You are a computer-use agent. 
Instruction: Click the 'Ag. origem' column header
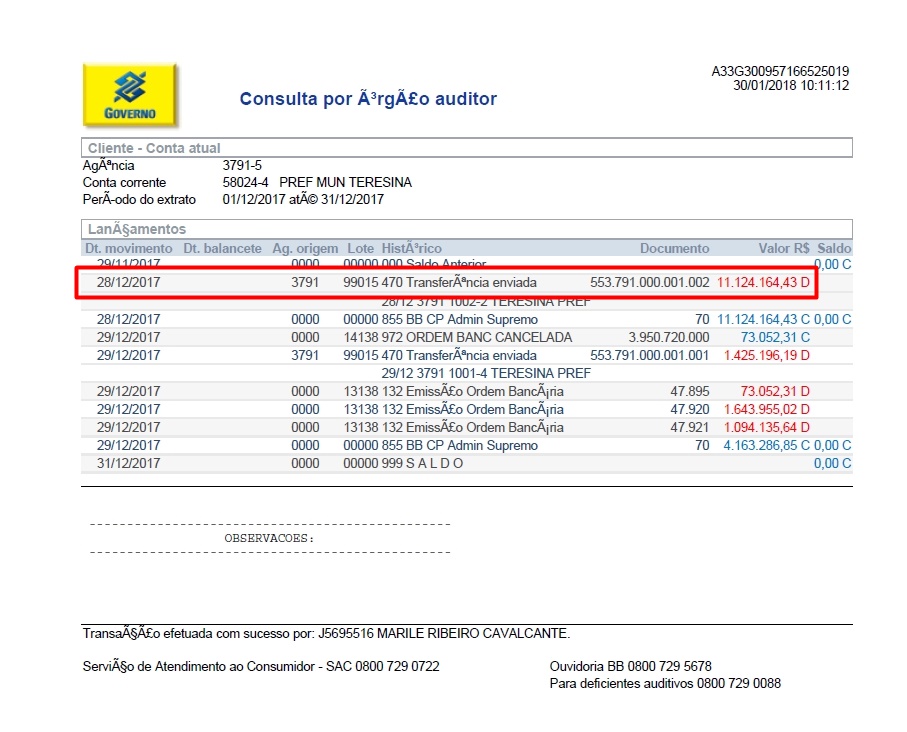pyautogui.click(x=305, y=248)
